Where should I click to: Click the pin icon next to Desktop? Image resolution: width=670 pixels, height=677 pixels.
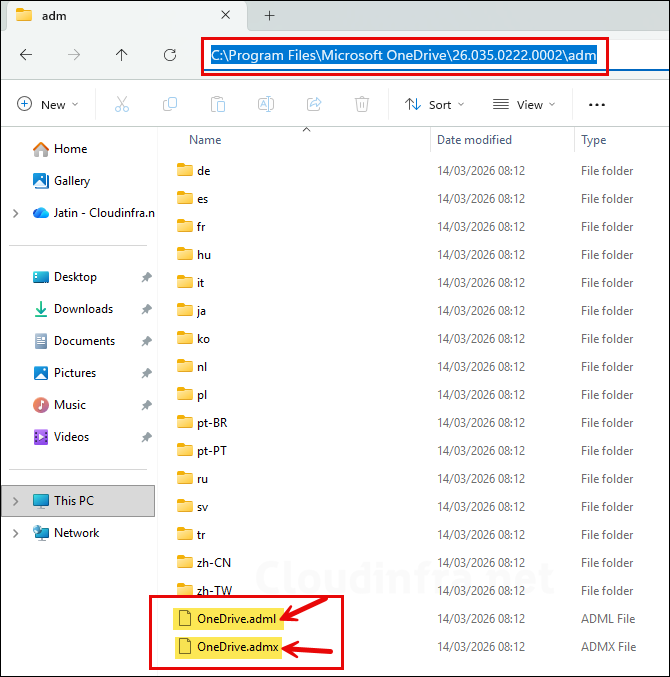tap(146, 277)
